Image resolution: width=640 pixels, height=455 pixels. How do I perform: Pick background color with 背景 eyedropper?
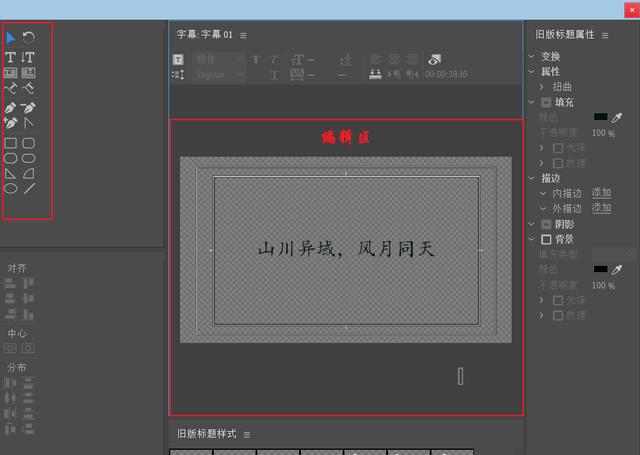coord(617,269)
